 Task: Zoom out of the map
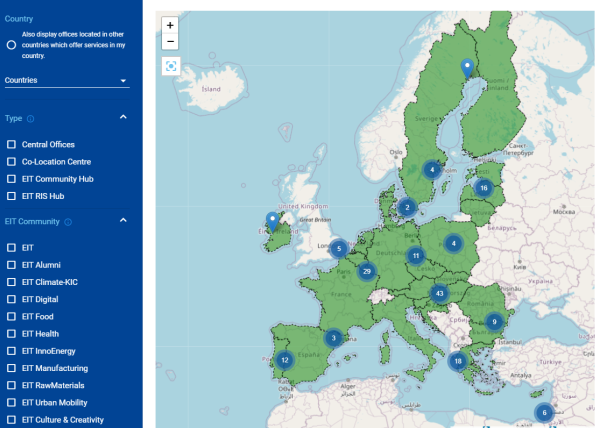[x=170, y=42]
